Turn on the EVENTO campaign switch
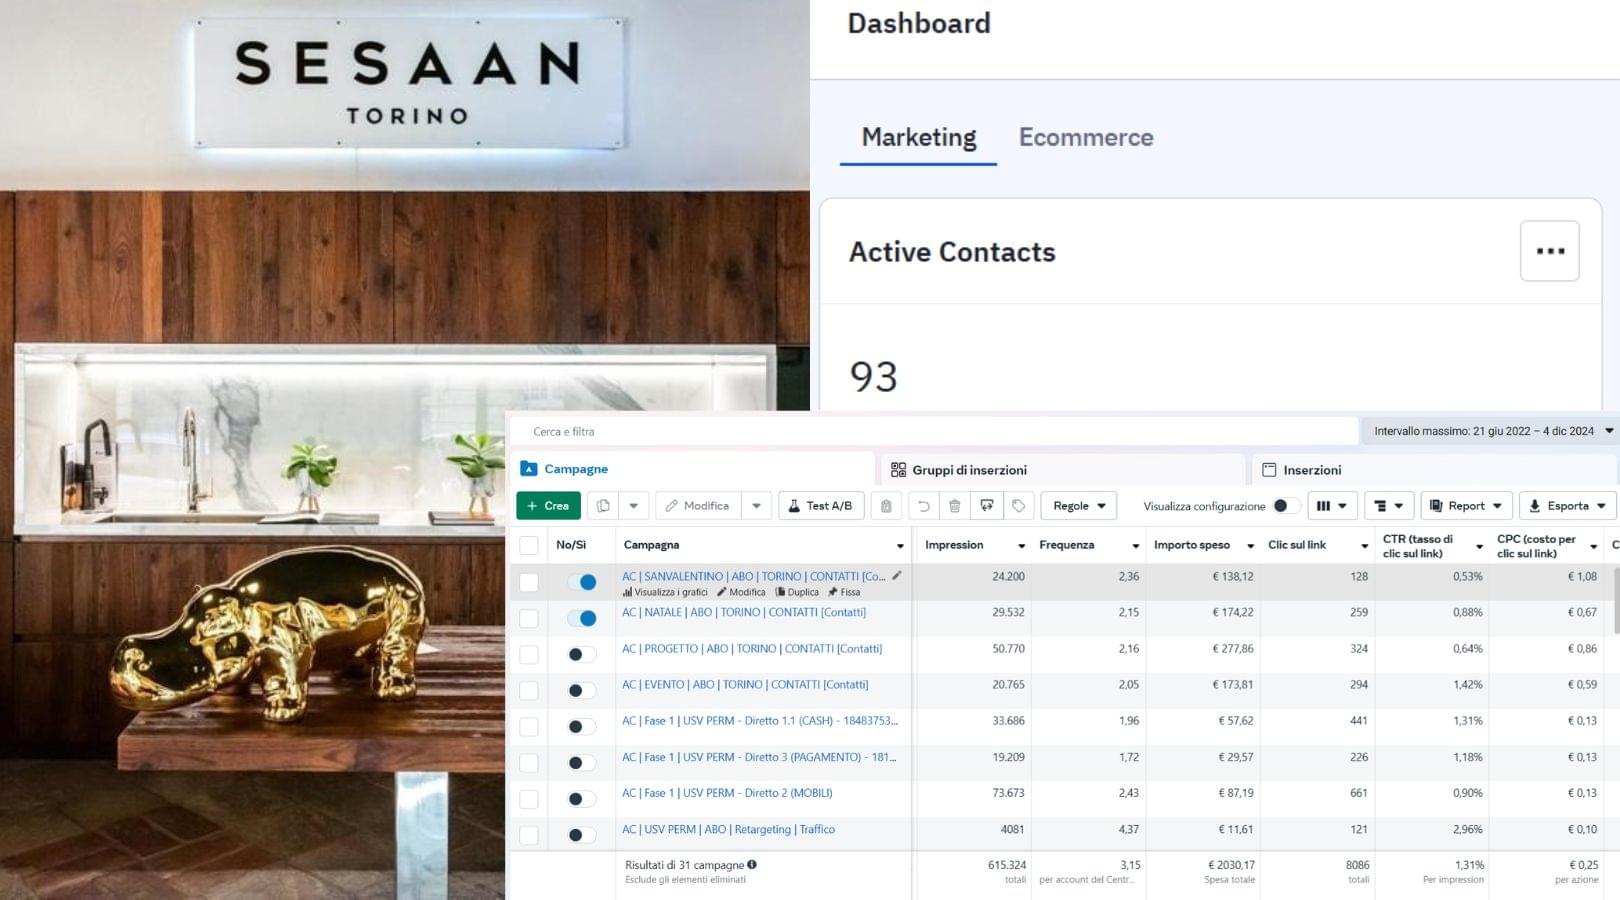This screenshot has width=1620, height=900. [582, 690]
